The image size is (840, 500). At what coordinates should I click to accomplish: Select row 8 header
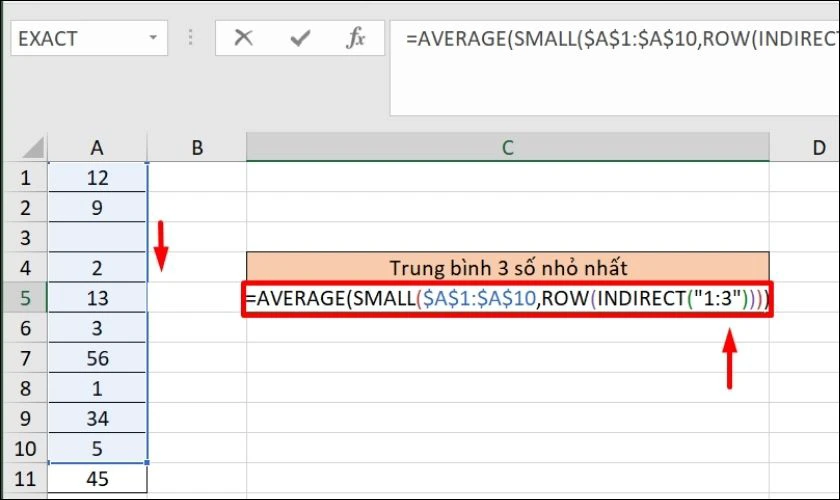coord(25,388)
